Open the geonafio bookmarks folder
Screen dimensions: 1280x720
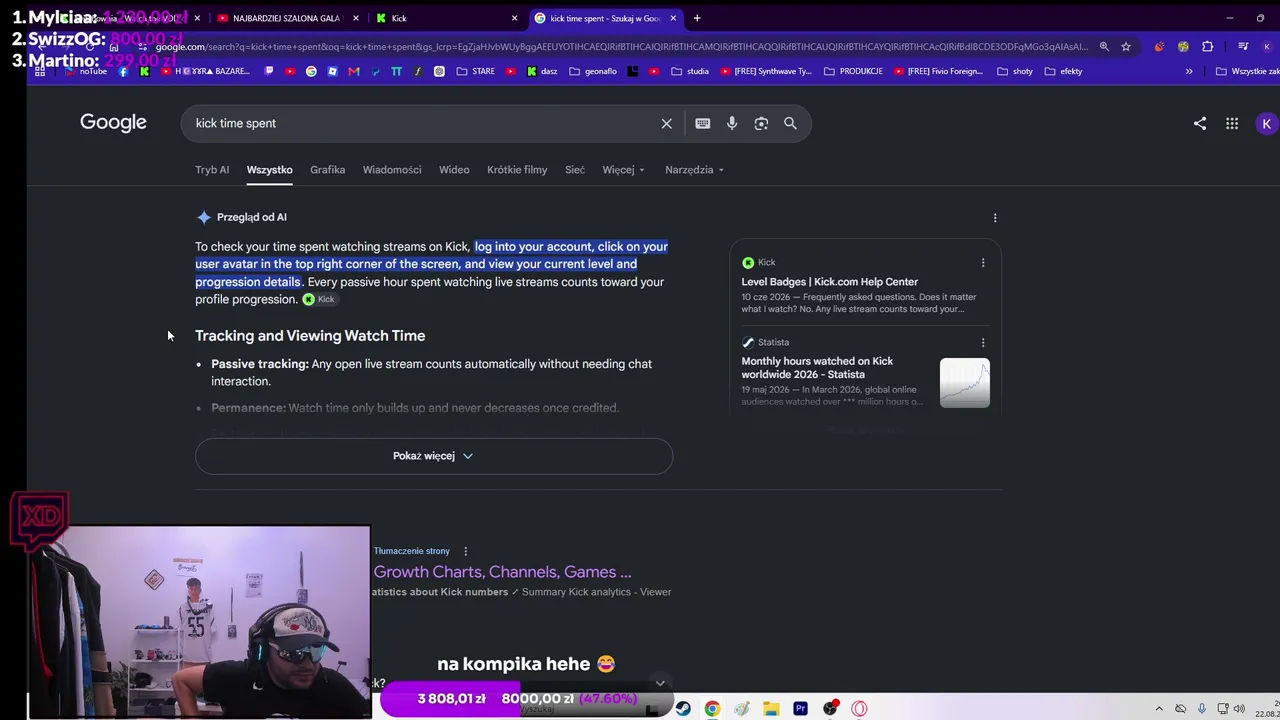coord(593,71)
